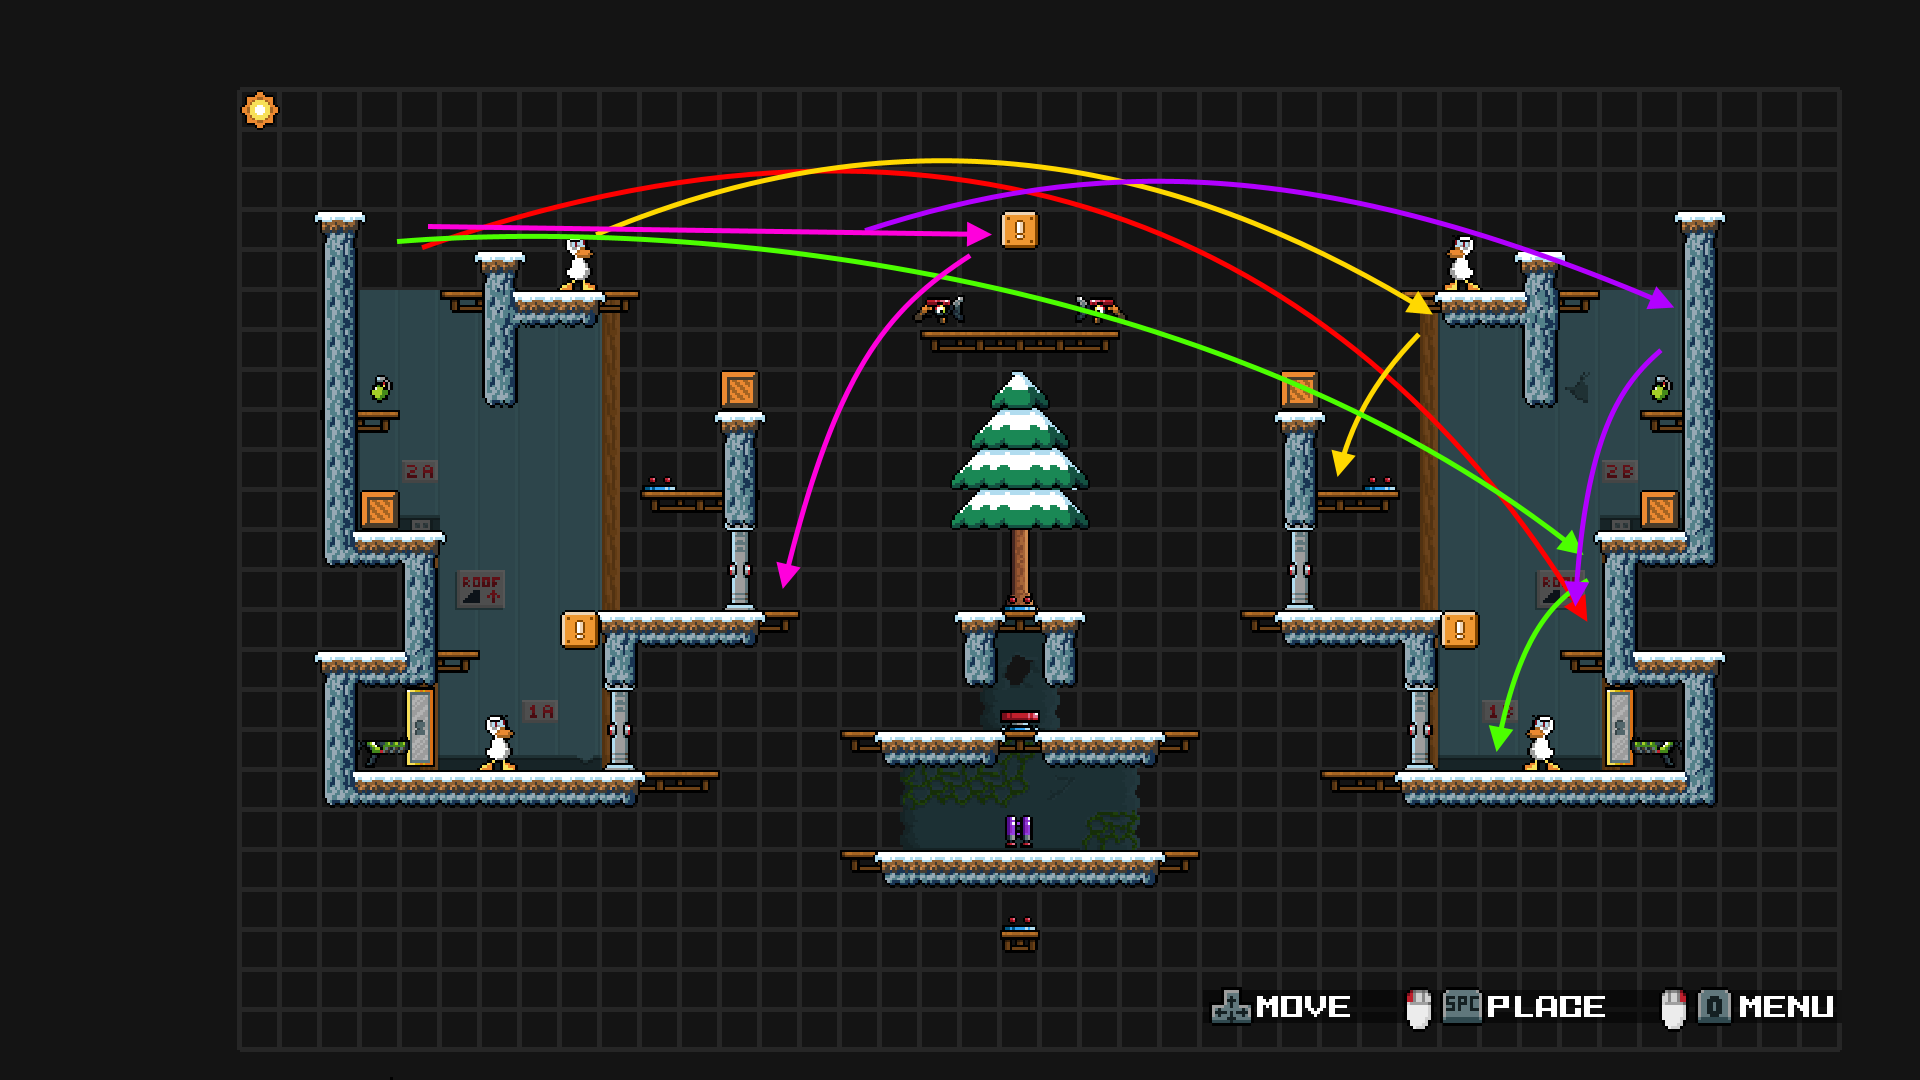This screenshot has width=1920, height=1080.
Task: Select the orange crate below the 2A sign
Action: click(x=380, y=510)
